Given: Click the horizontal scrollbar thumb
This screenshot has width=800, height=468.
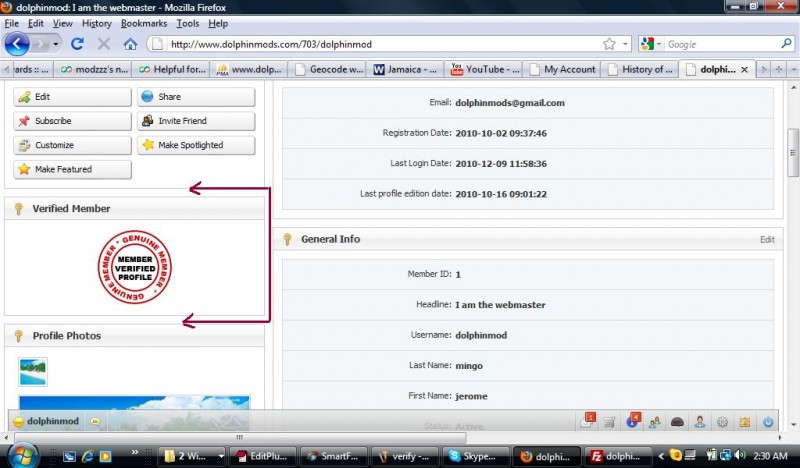Looking at the screenshot, I should (x=240, y=437).
